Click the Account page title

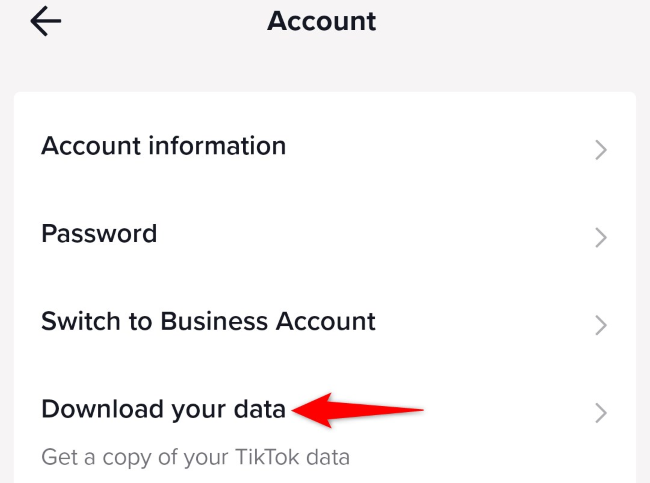[322, 21]
